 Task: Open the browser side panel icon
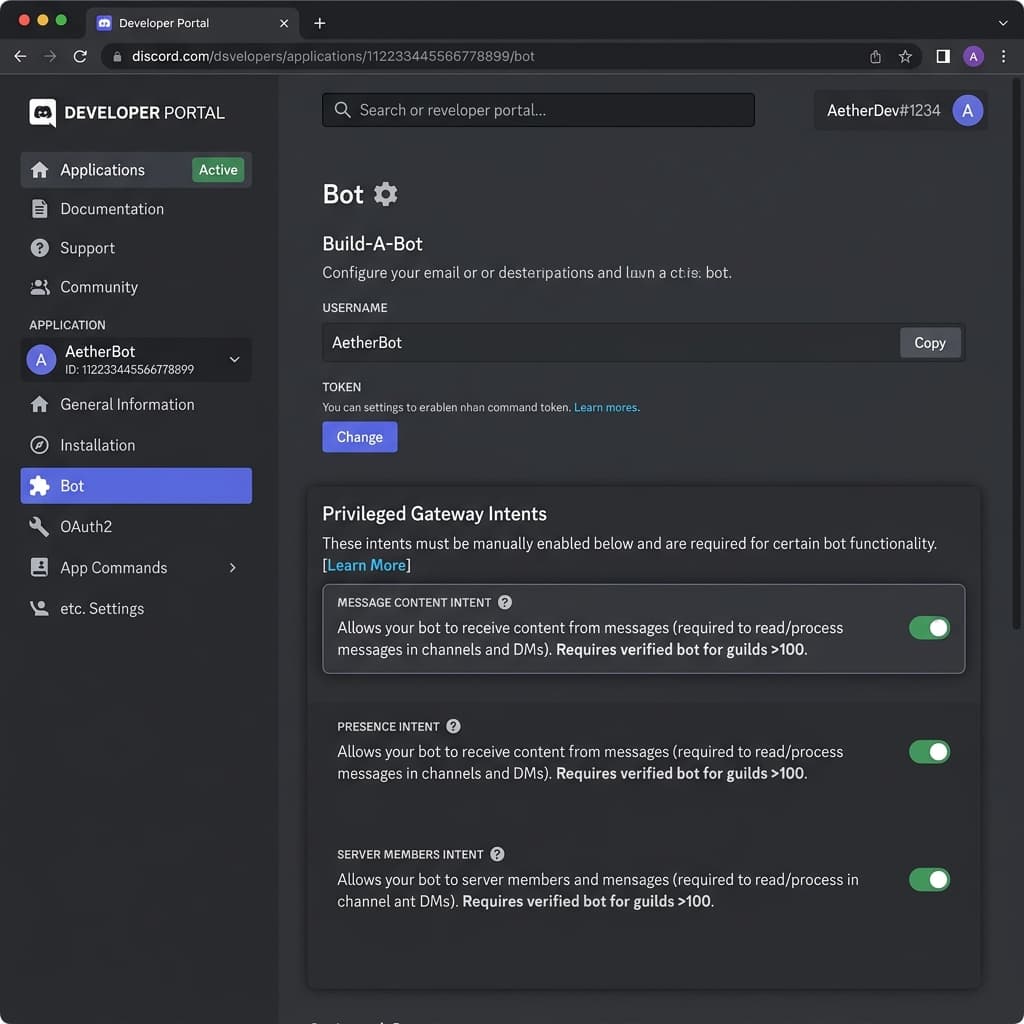(x=942, y=57)
